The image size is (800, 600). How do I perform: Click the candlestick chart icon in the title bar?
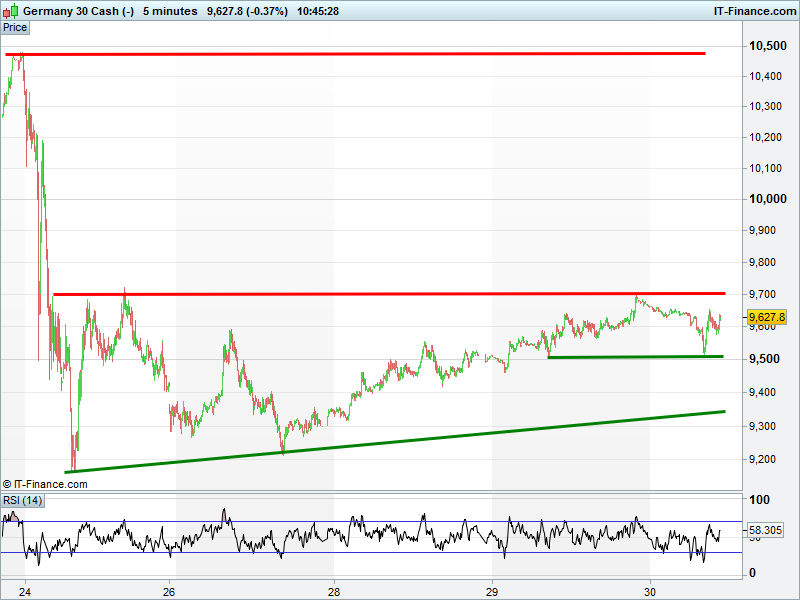pyautogui.click(x=10, y=10)
